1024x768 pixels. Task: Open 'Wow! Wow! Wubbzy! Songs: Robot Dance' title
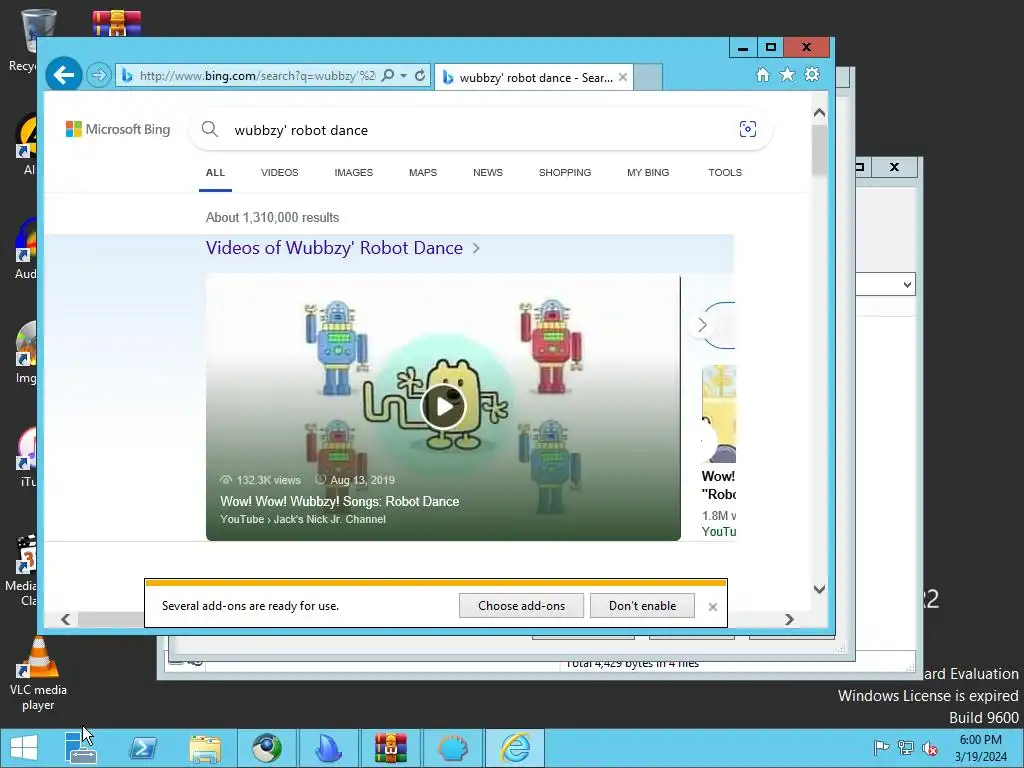(x=340, y=502)
